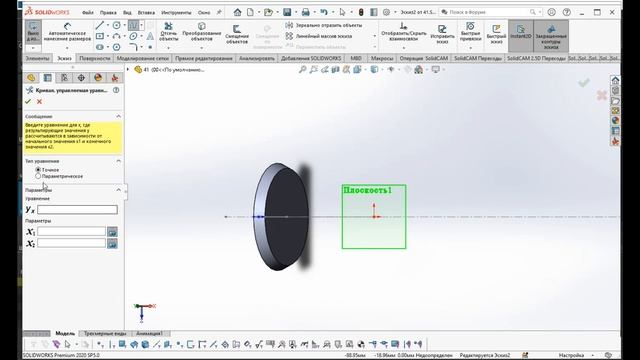Click the Undo icon
Viewport: 640px width, 360px height.
coord(324,12)
